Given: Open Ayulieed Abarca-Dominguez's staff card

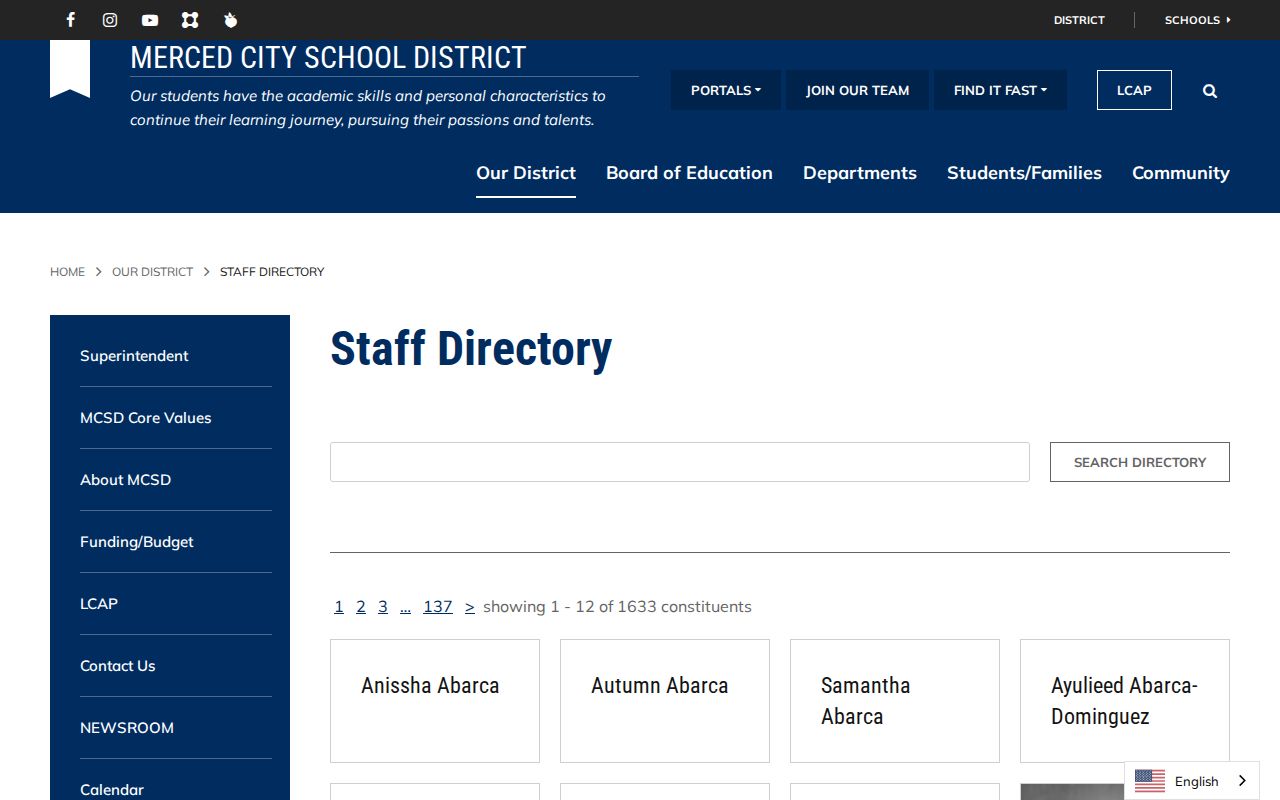Looking at the screenshot, I should [1125, 701].
